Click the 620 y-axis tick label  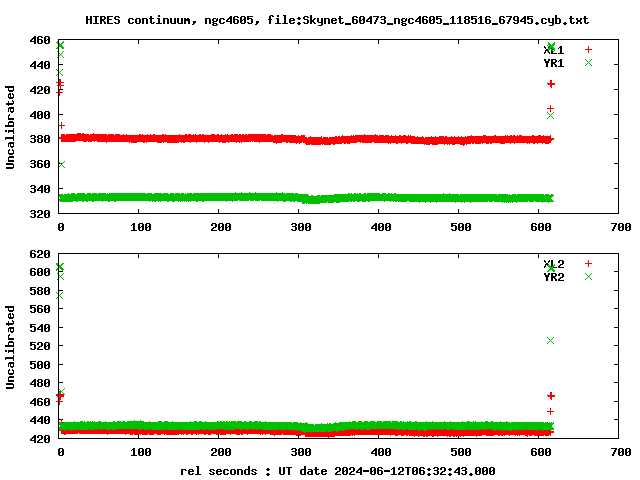point(40,254)
